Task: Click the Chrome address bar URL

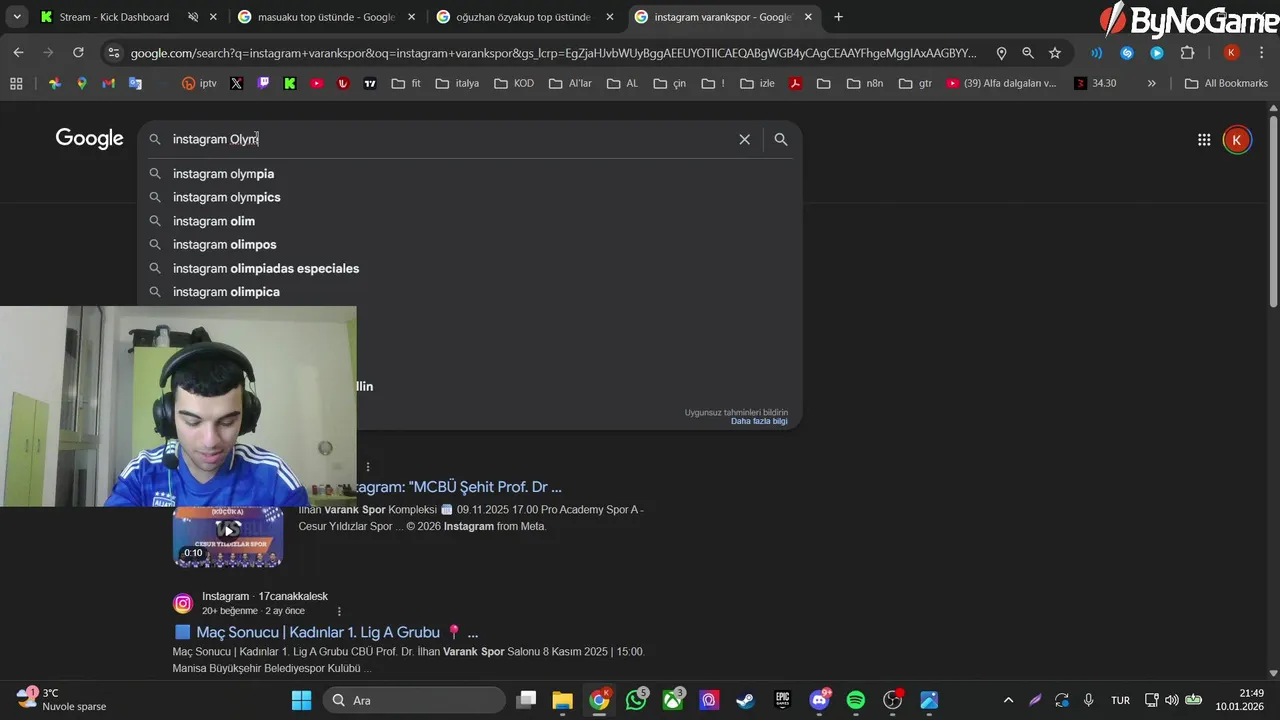Action: (x=555, y=53)
